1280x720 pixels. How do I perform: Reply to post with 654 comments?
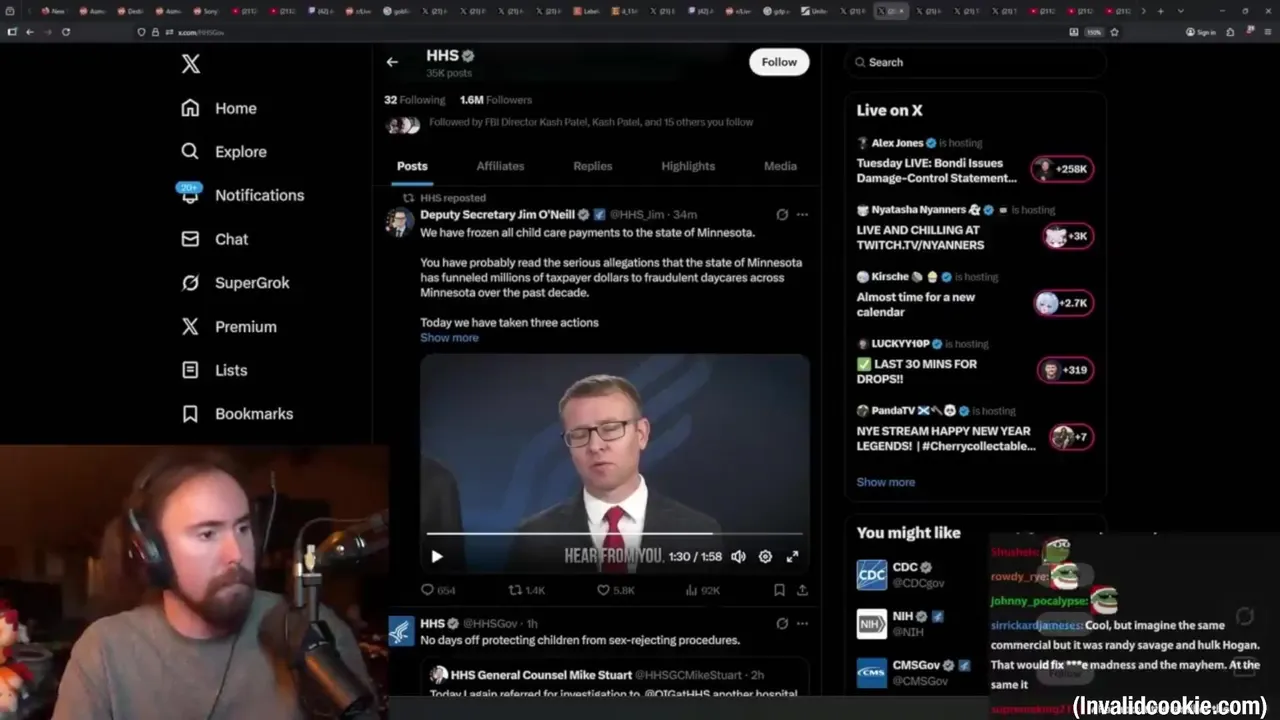coord(438,591)
